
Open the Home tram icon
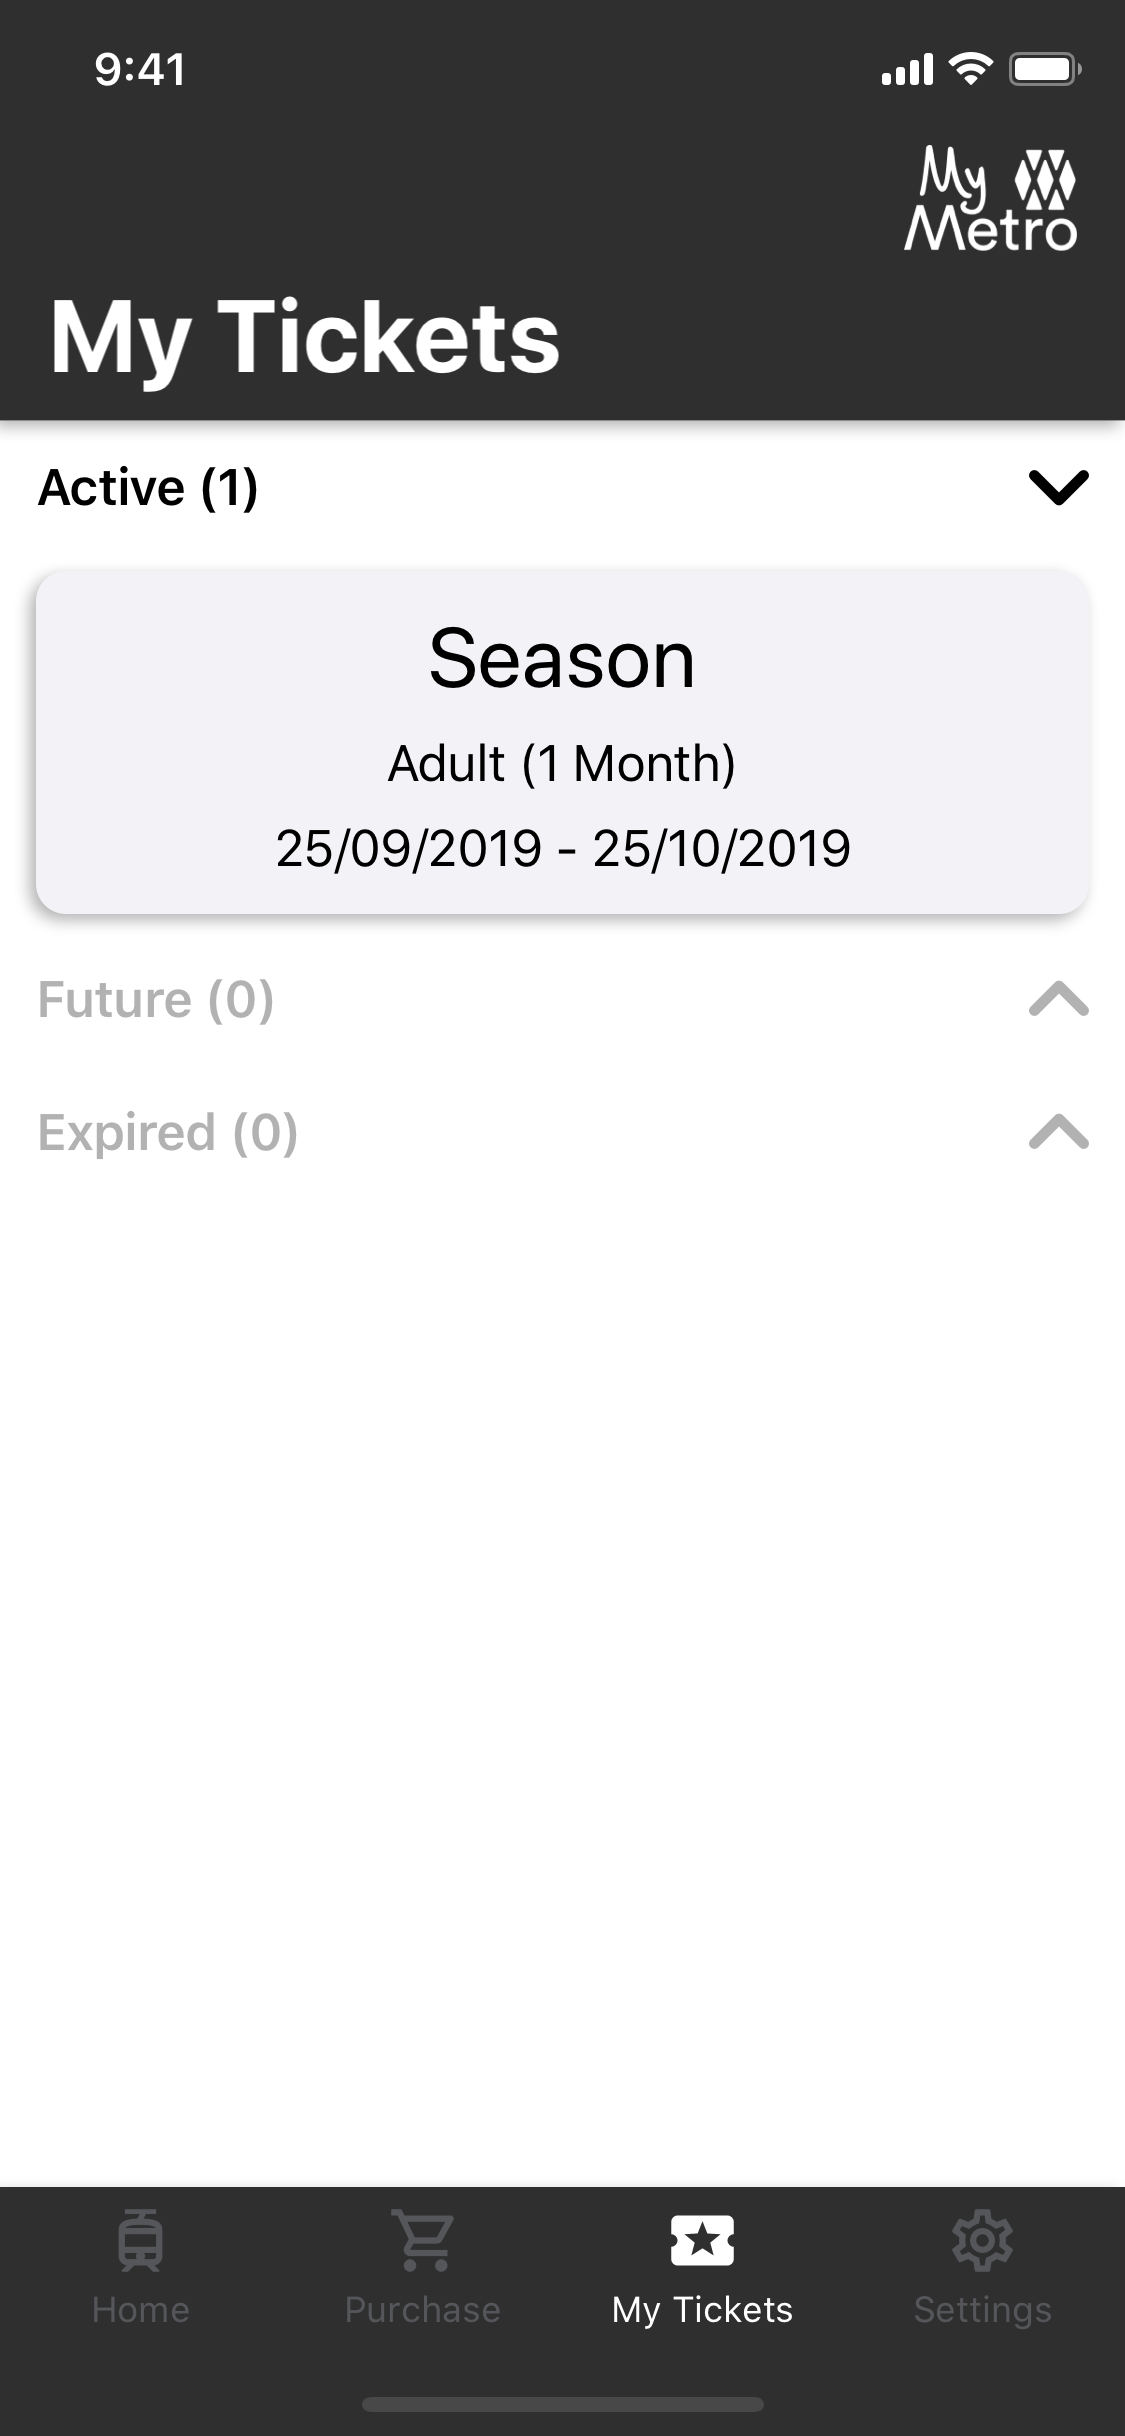(x=140, y=2241)
